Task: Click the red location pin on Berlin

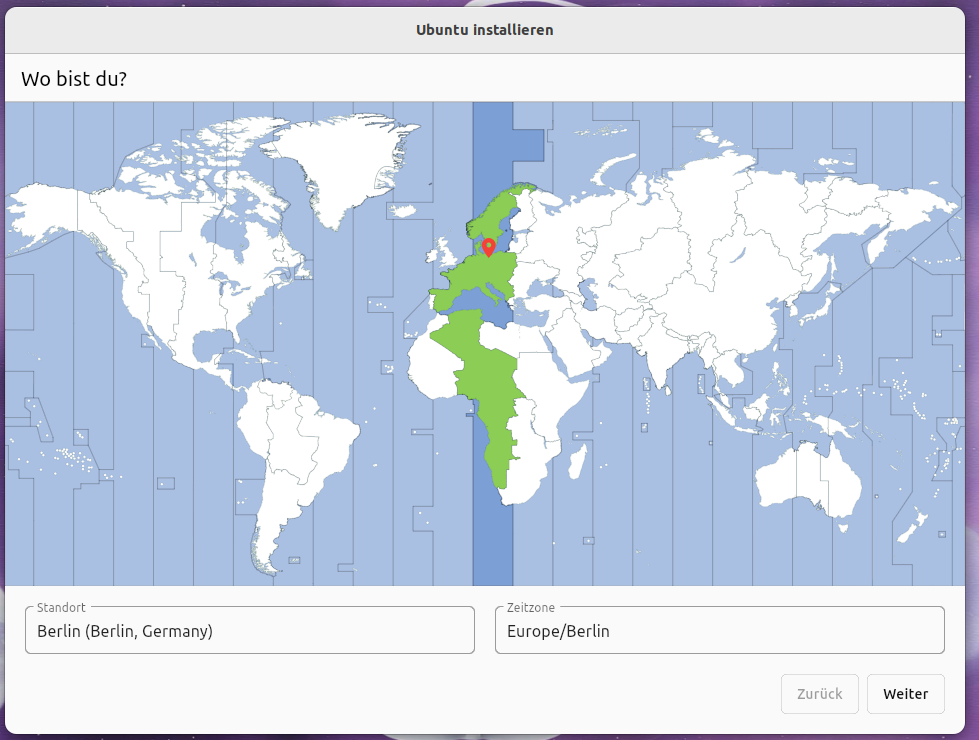Action: (x=488, y=246)
